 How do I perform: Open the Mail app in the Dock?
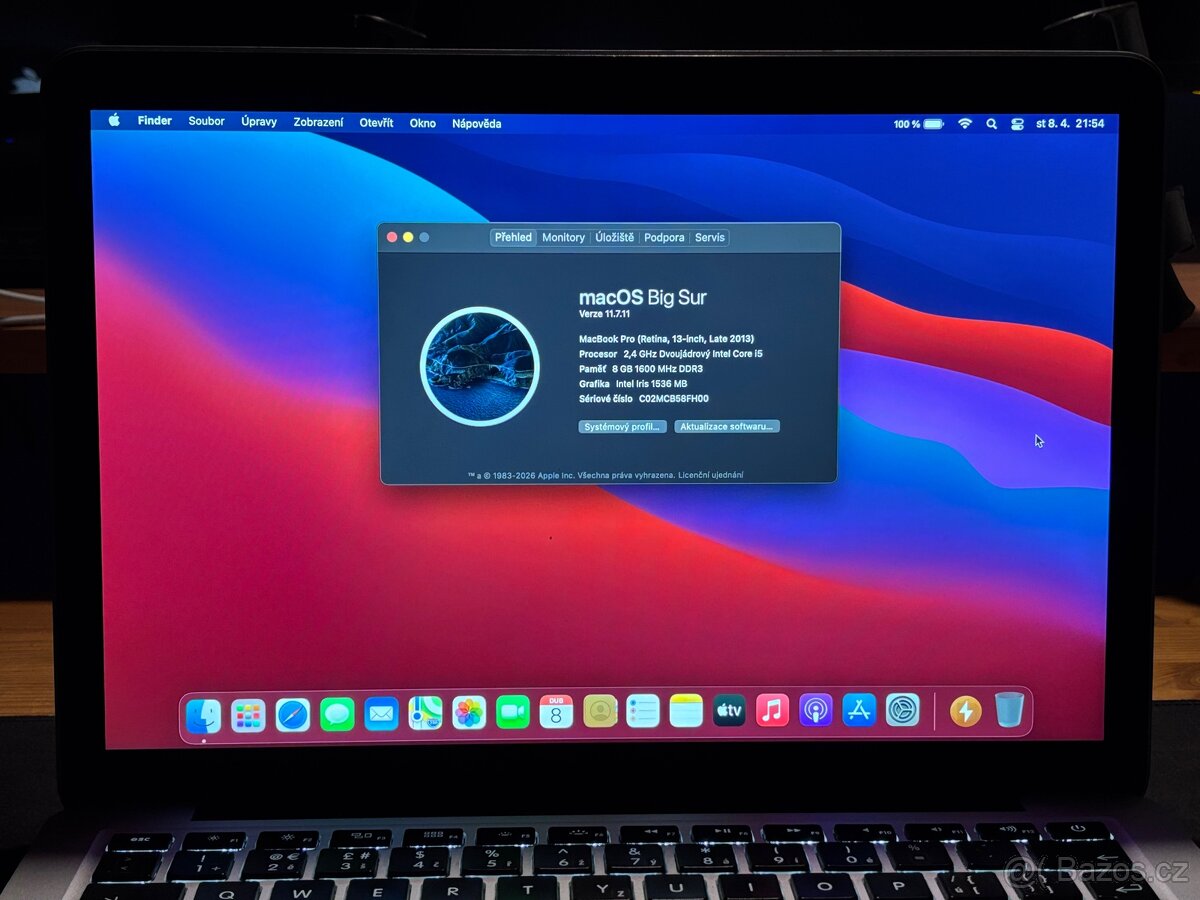click(379, 714)
